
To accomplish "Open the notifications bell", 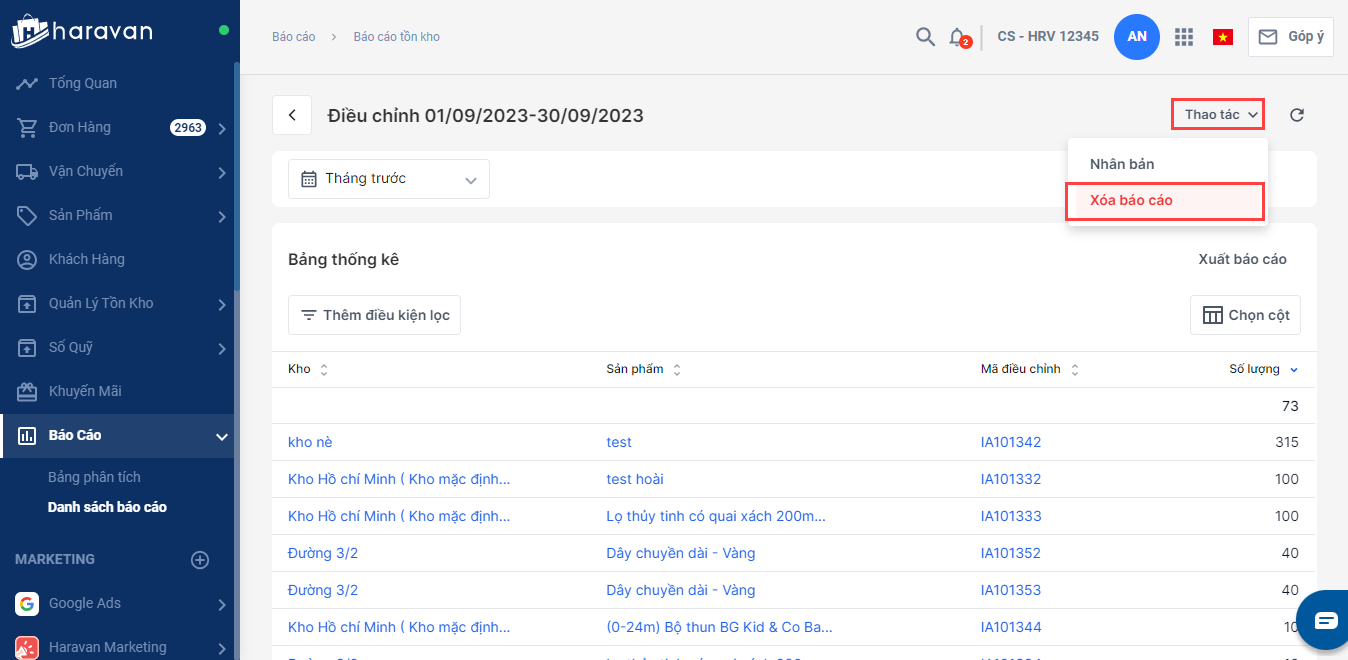I will 957,37.
